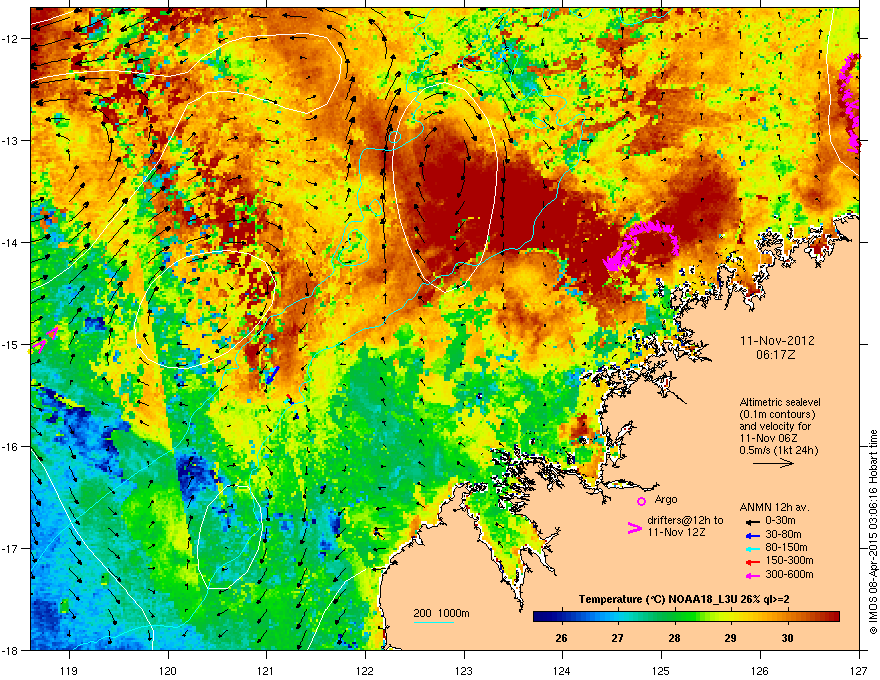Click the 121 longitude axis label
This screenshot has width=880, height=680.
(266, 670)
